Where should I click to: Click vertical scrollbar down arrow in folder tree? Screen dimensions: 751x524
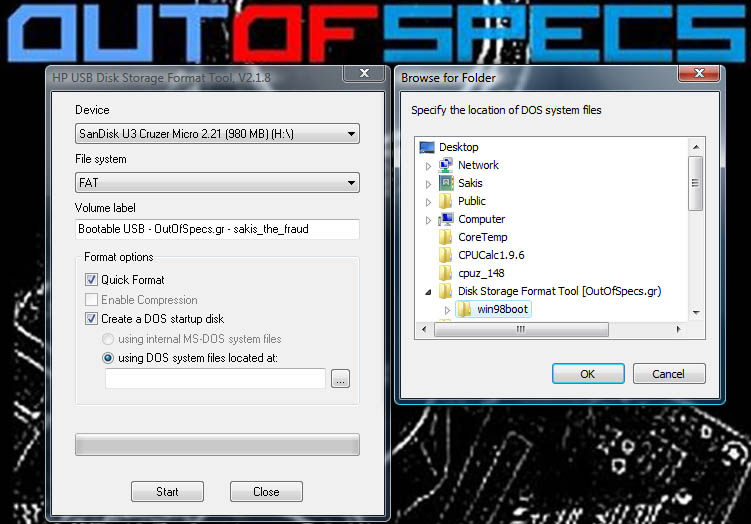[x=696, y=313]
